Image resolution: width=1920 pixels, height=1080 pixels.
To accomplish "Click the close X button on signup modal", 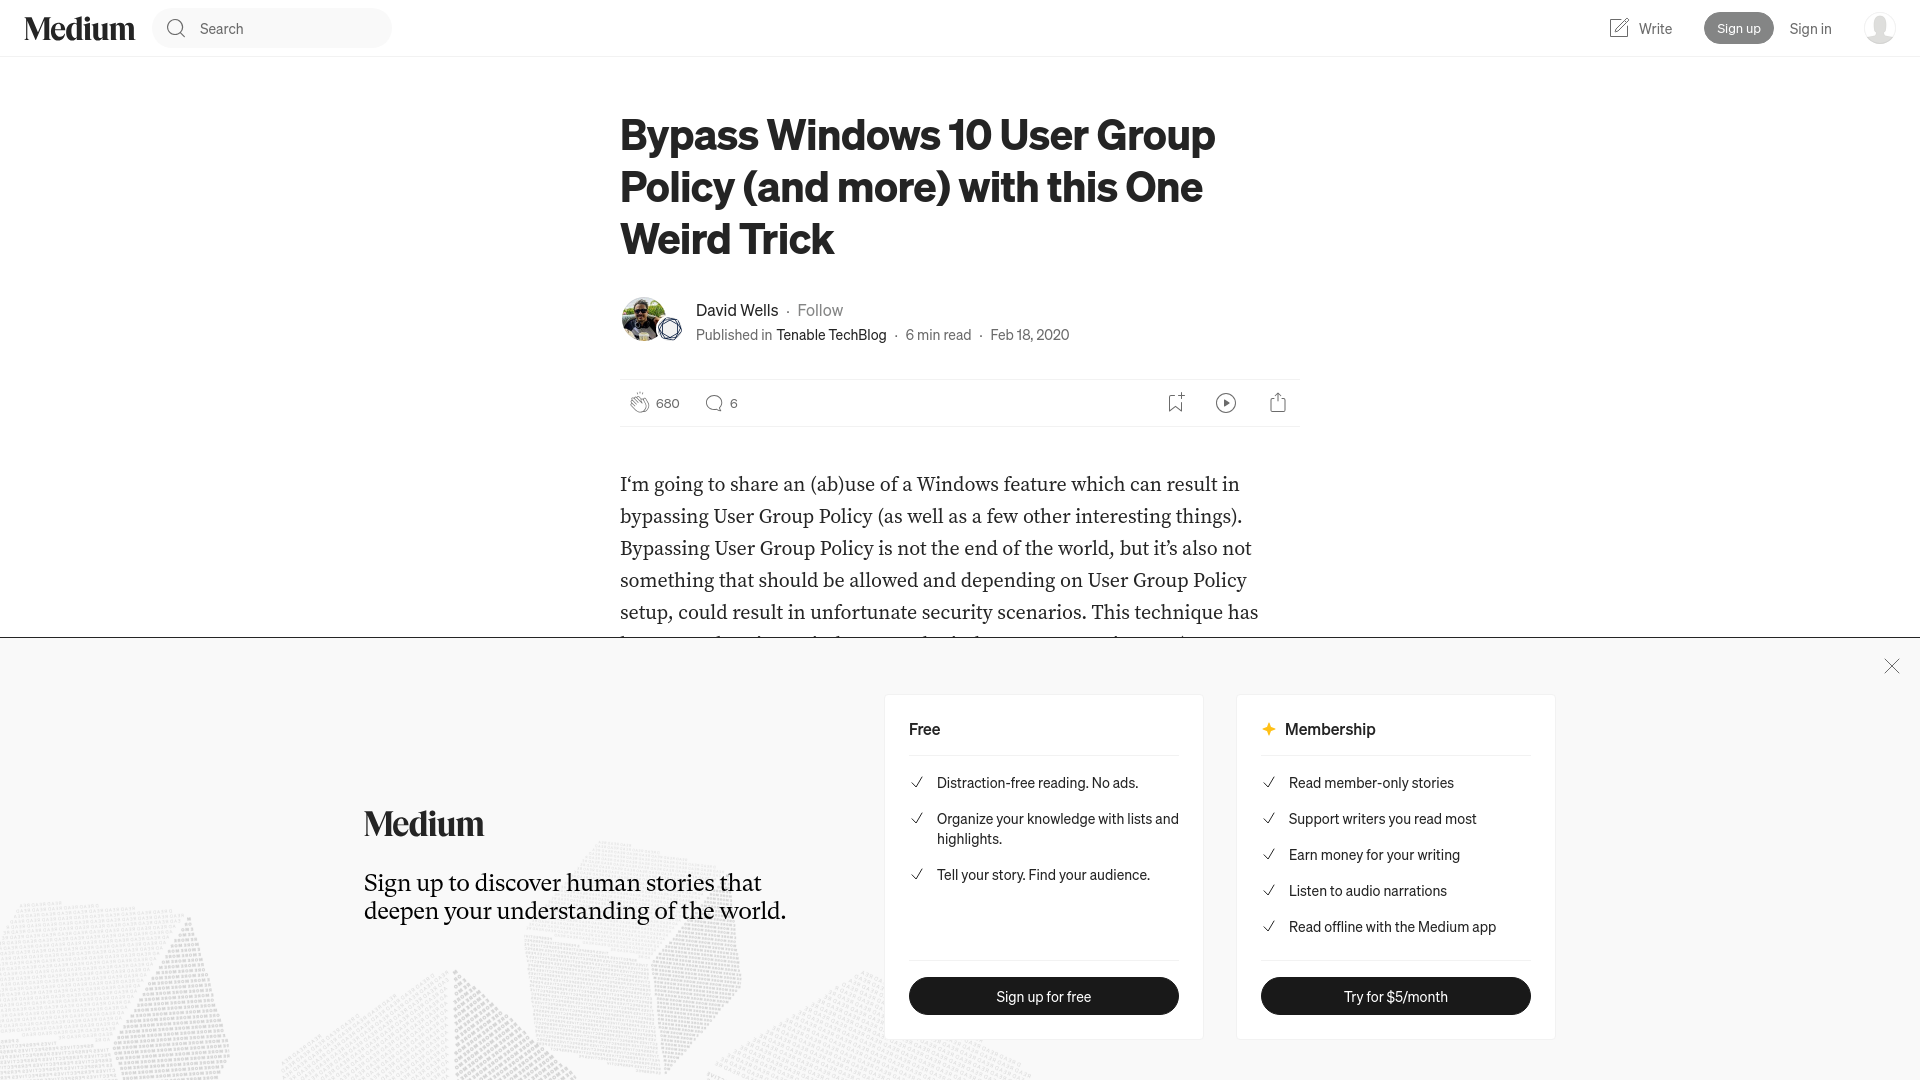I will click(1891, 666).
